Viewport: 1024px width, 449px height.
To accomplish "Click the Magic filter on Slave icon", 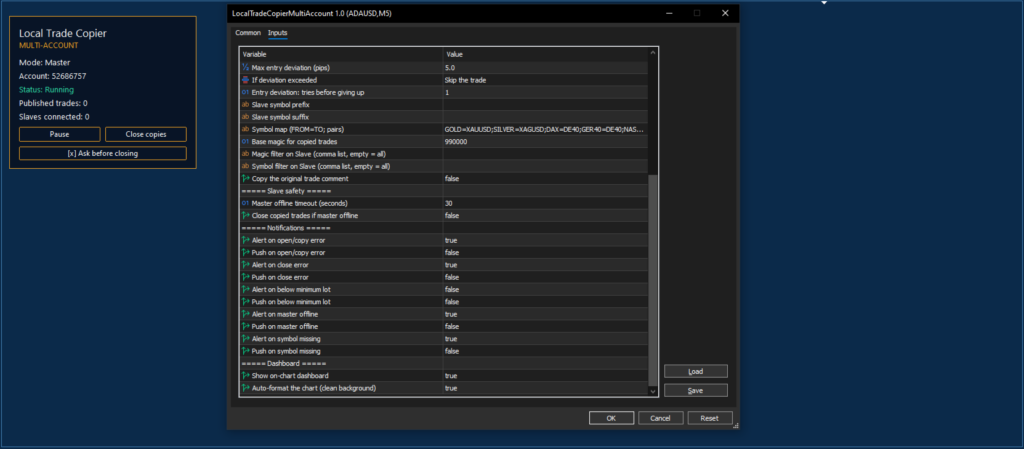I will pyautogui.click(x=246, y=154).
